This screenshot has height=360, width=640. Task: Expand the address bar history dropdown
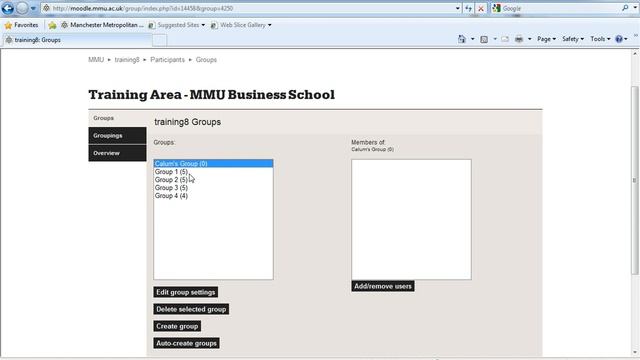point(458,8)
